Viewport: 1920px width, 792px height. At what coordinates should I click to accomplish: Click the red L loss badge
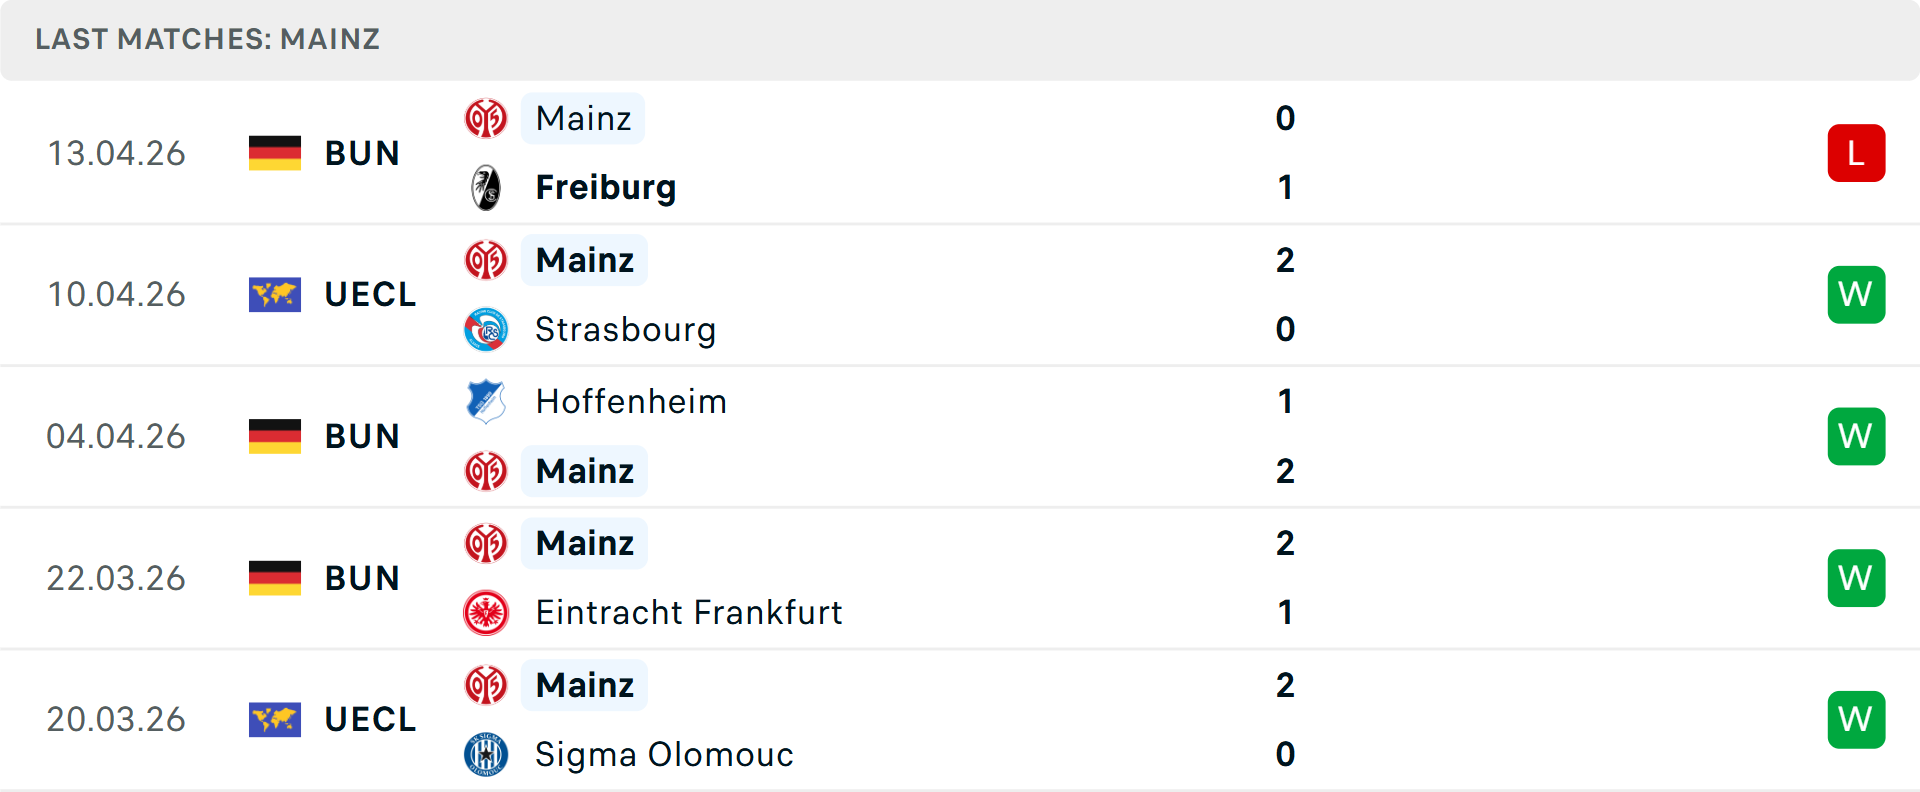coord(1856,153)
